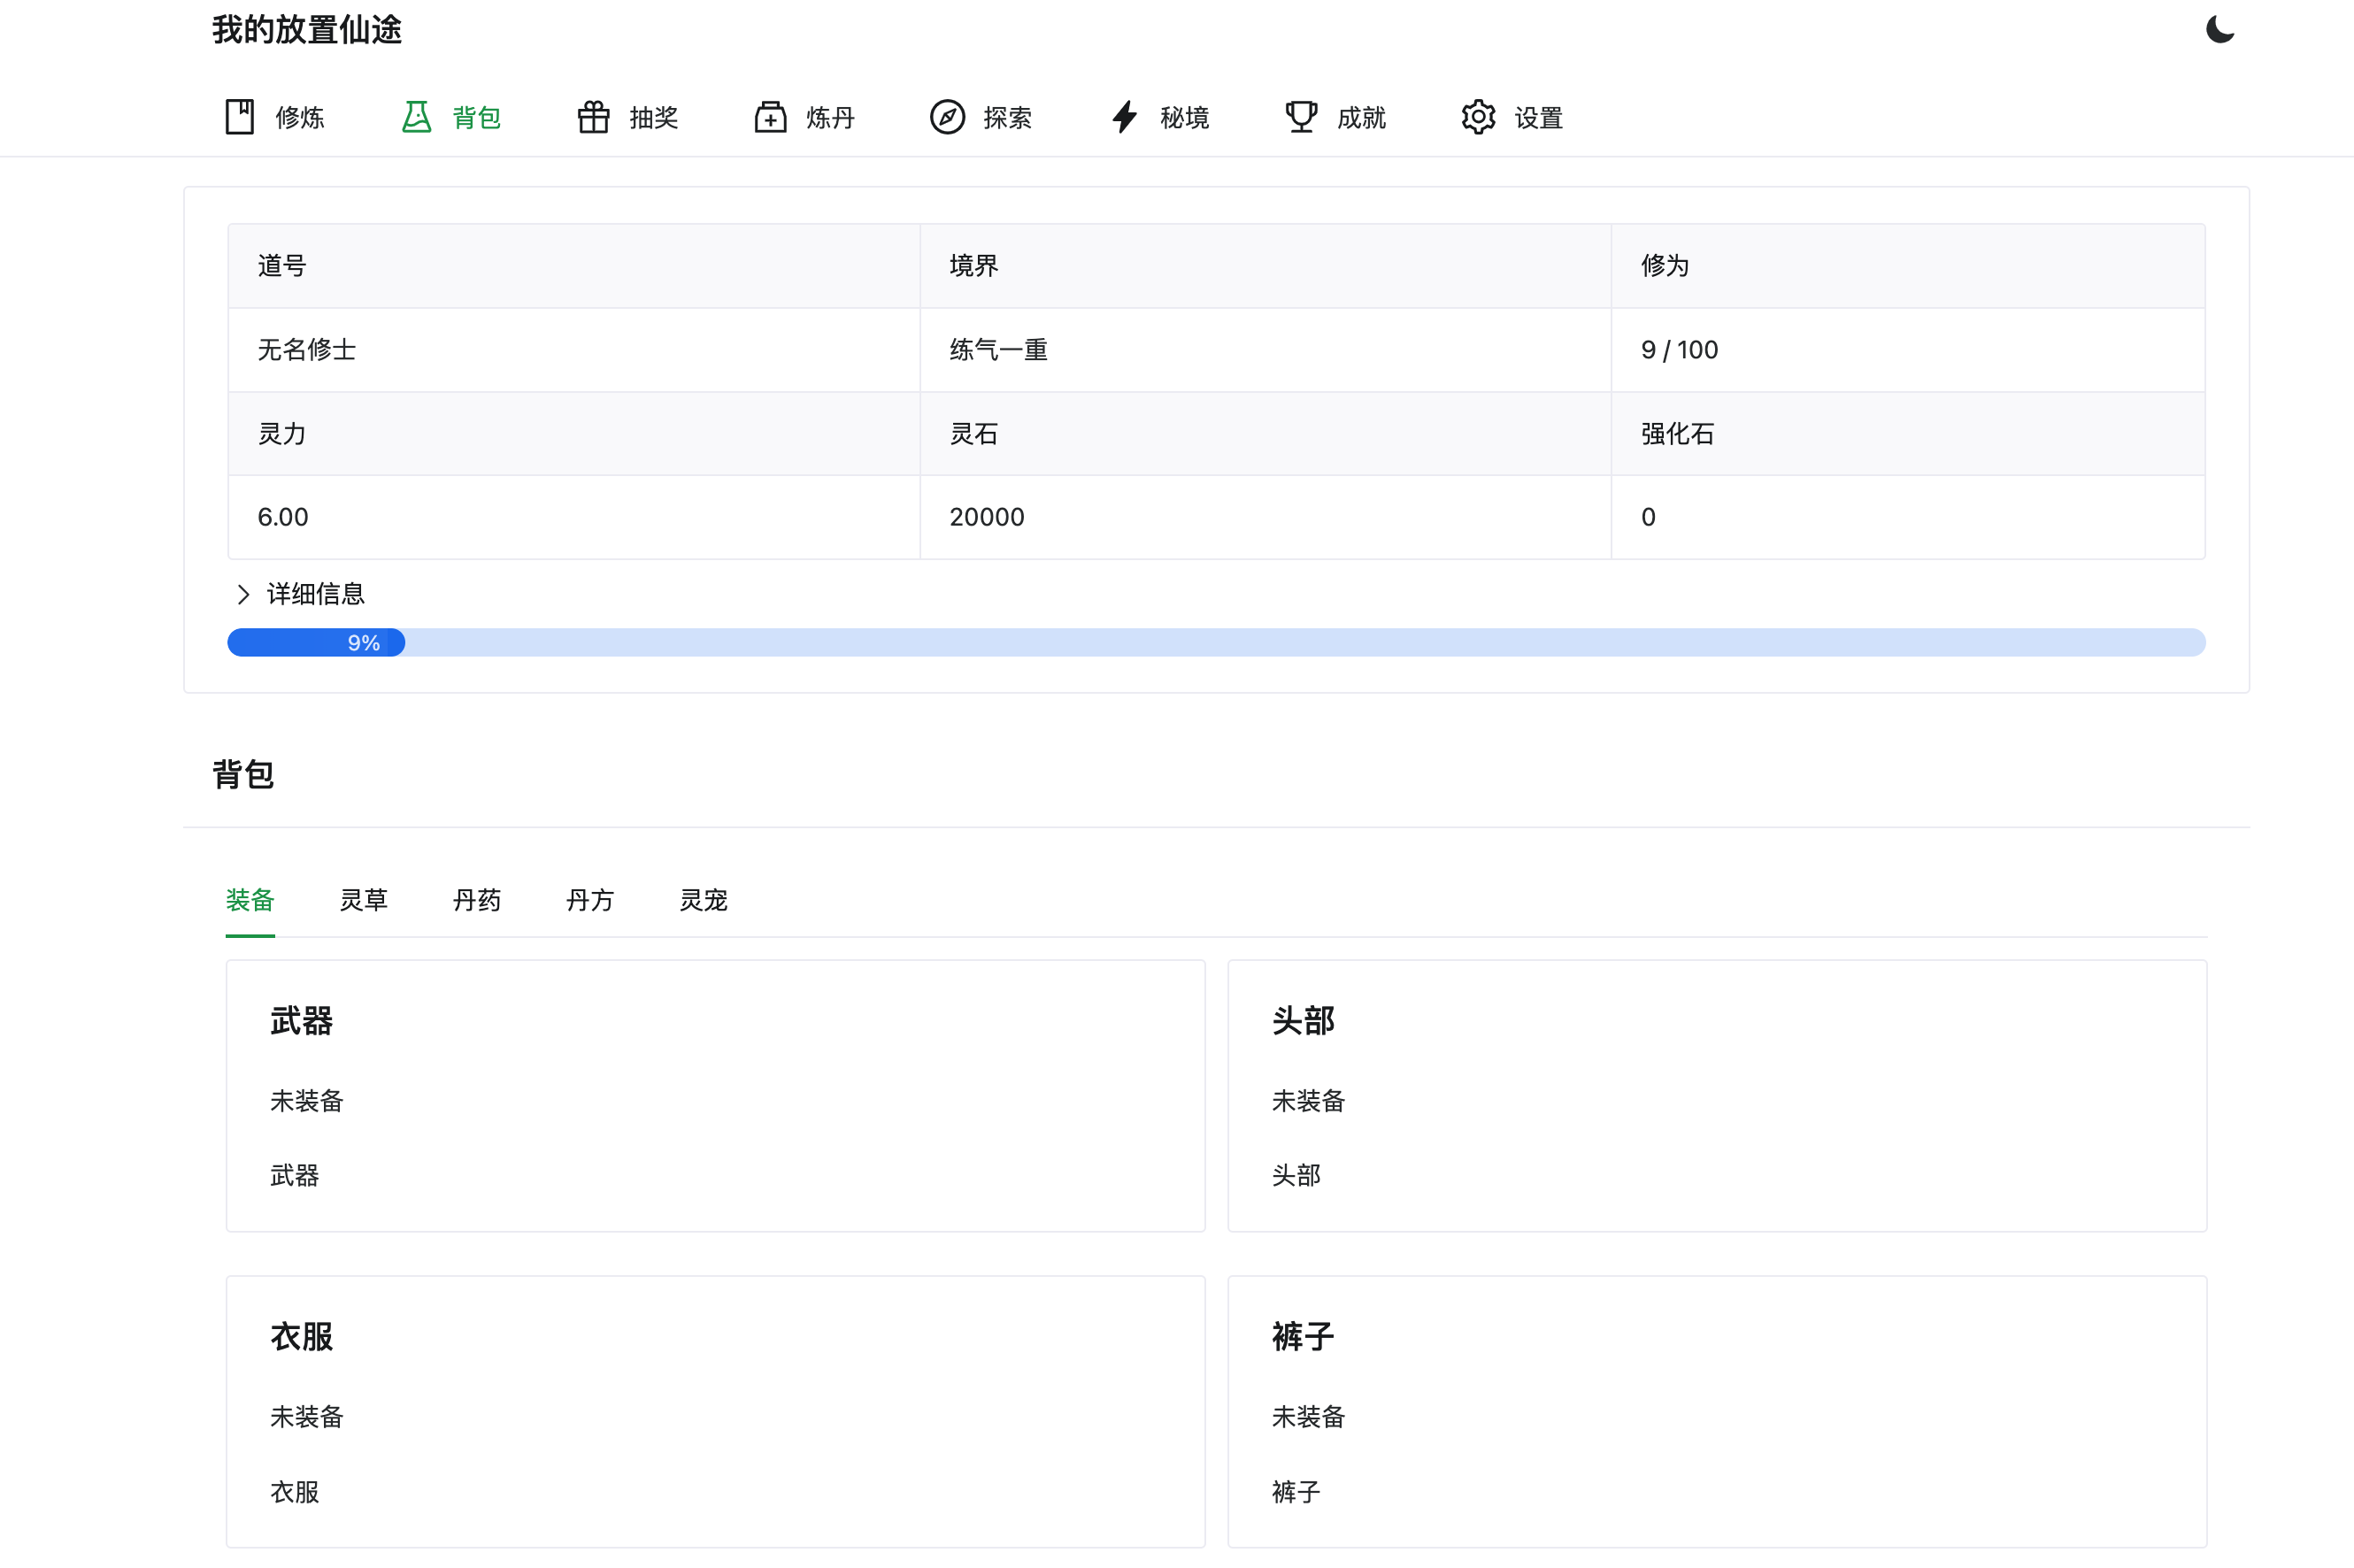The width and height of the screenshot is (2354, 1568).
Task: Open the 武器 equipment slot card
Action: click(715, 1096)
